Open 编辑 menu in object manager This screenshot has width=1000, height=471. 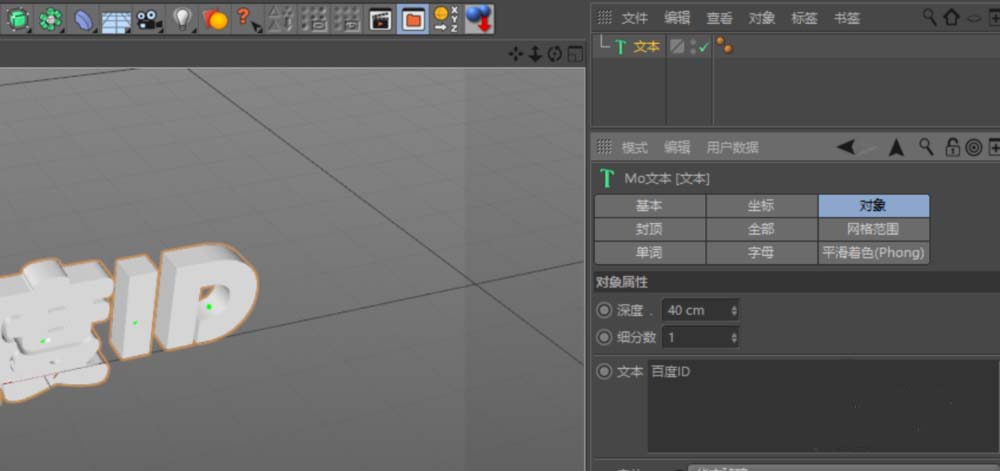click(677, 18)
